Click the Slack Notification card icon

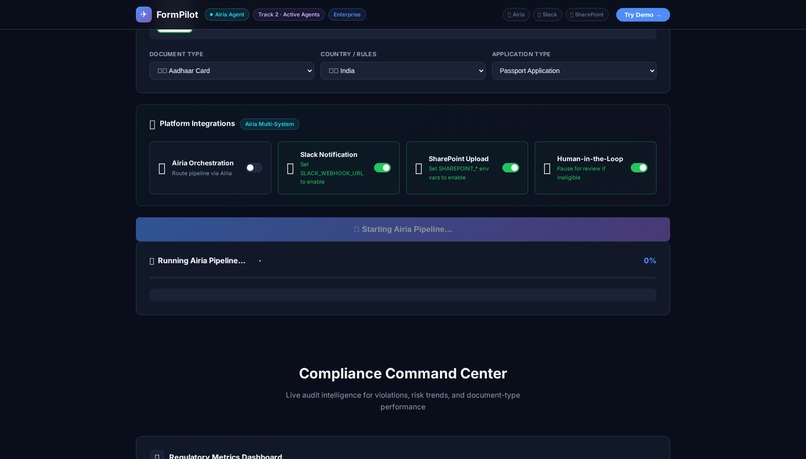[290, 169]
